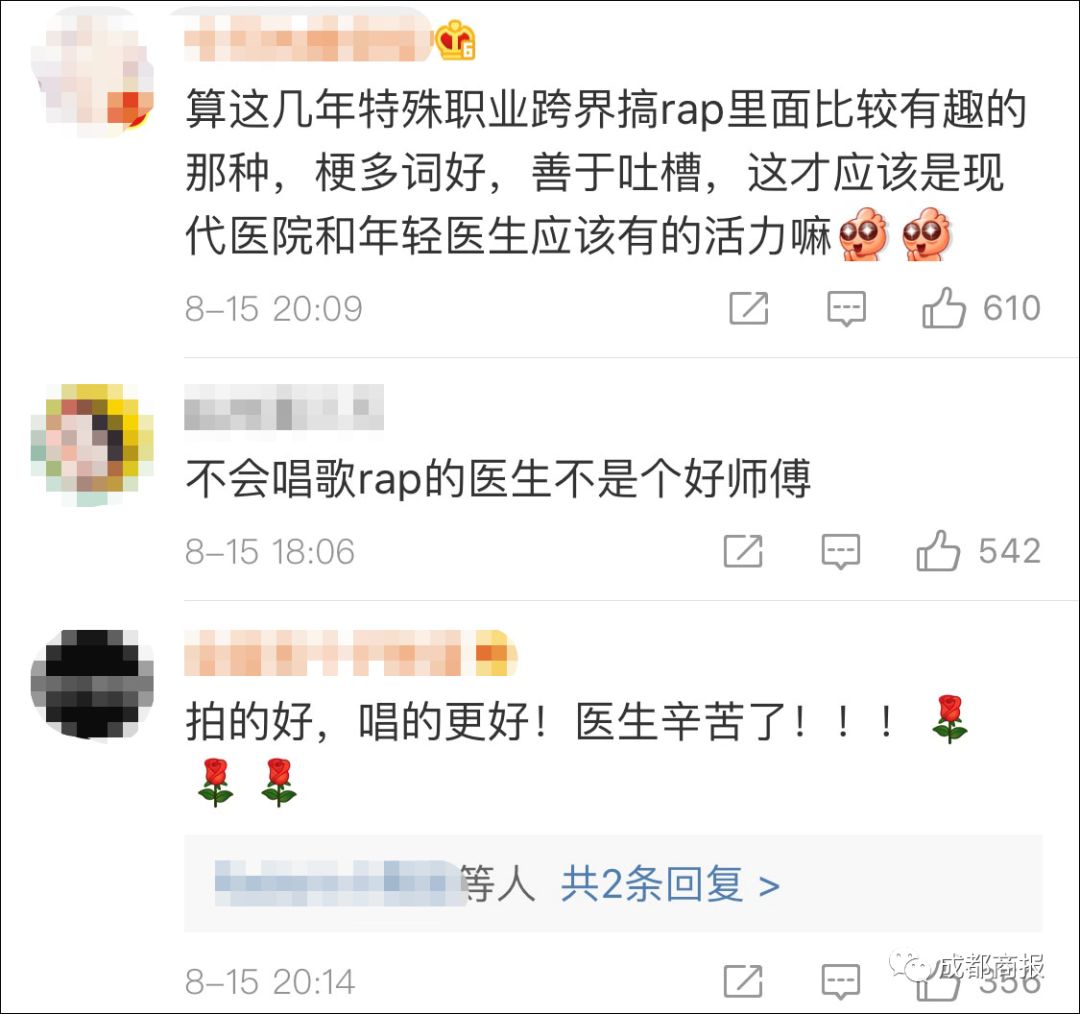Like the rose emoji comment at 20:14
The image size is (1080, 1014).
[x=938, y=984]
